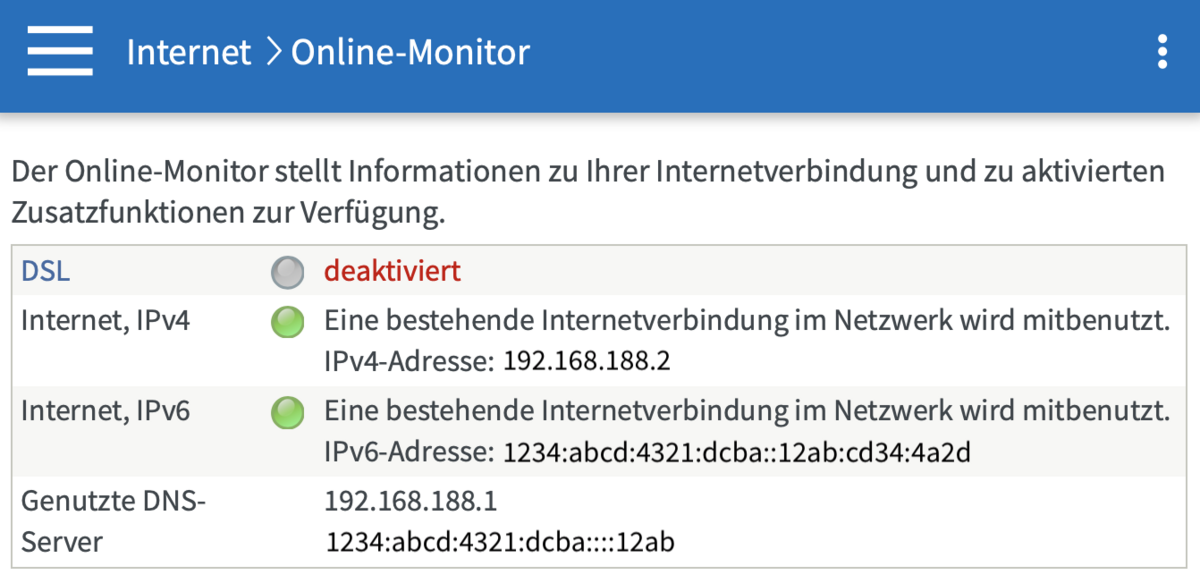Image resolution: width=1200 pixels, height=583 pixels.
Task: Click the IPv6 DNS server address
Action: coord(500,543)
